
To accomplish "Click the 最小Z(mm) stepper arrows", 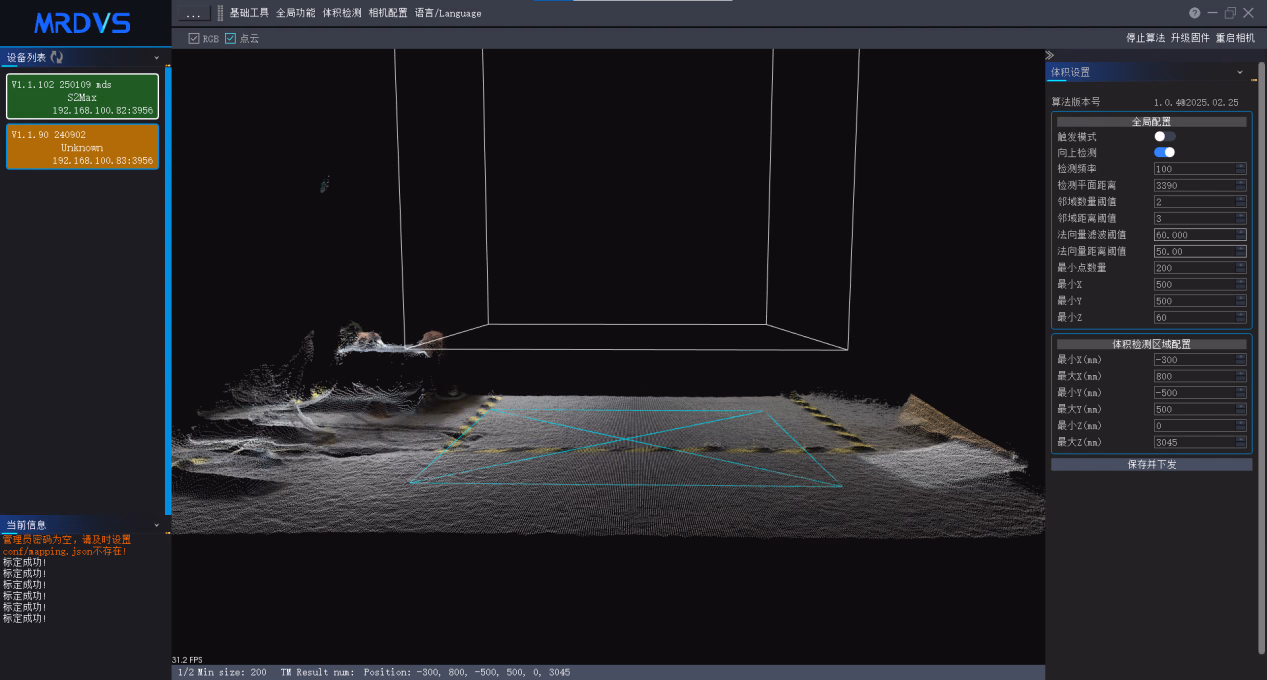I will (x=1241, y=426).
